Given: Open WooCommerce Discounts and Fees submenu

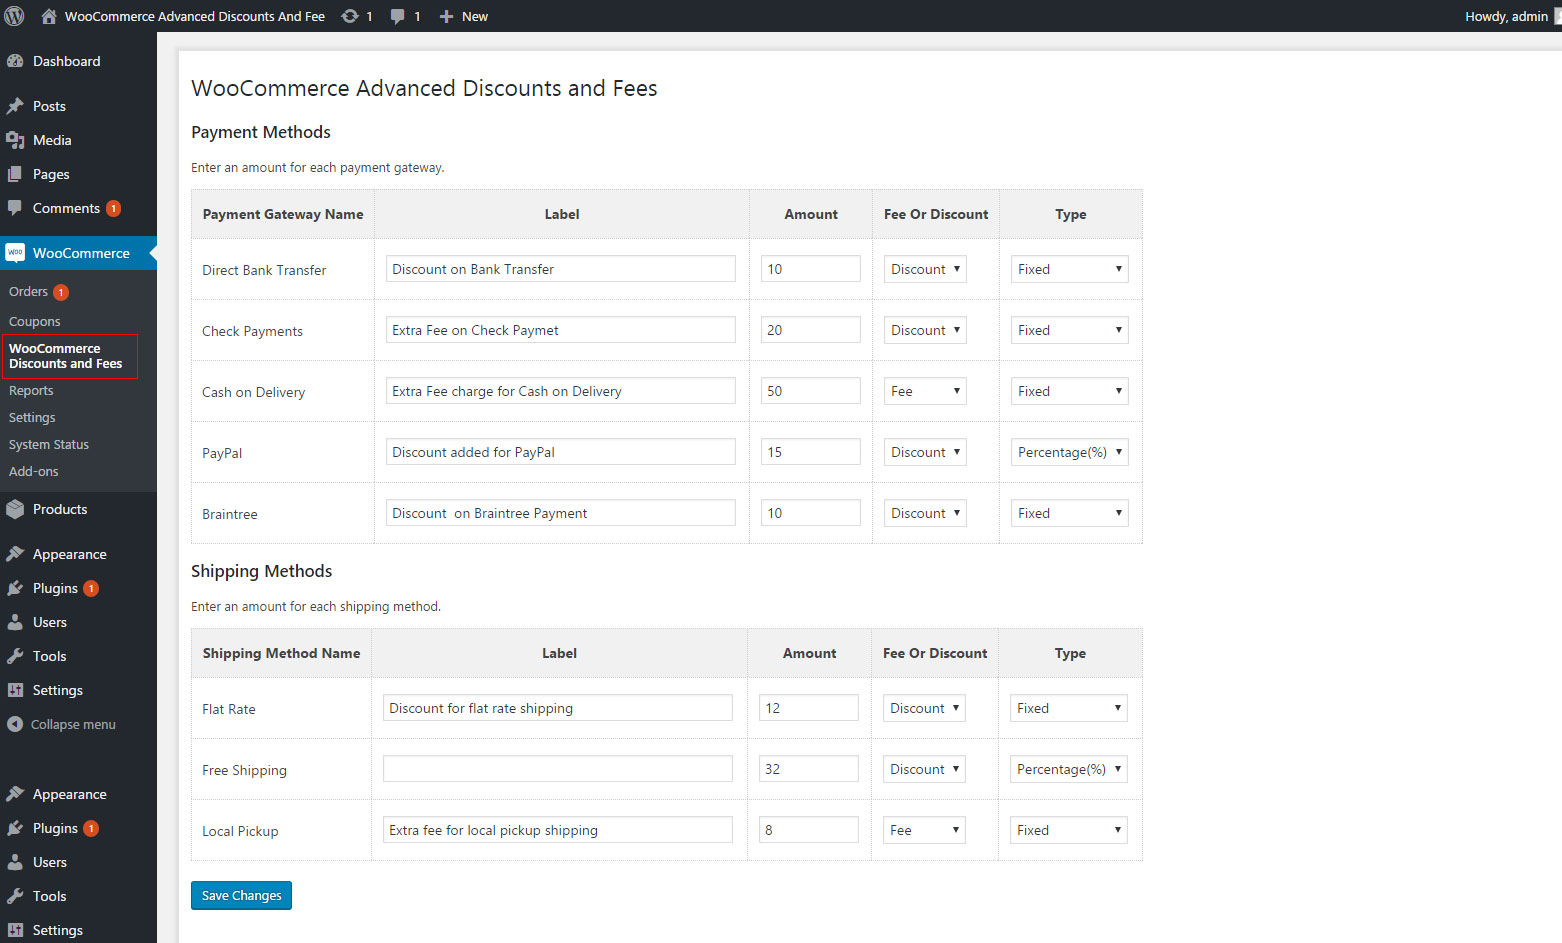Looking at the screenshot, I should pos(66,356).
